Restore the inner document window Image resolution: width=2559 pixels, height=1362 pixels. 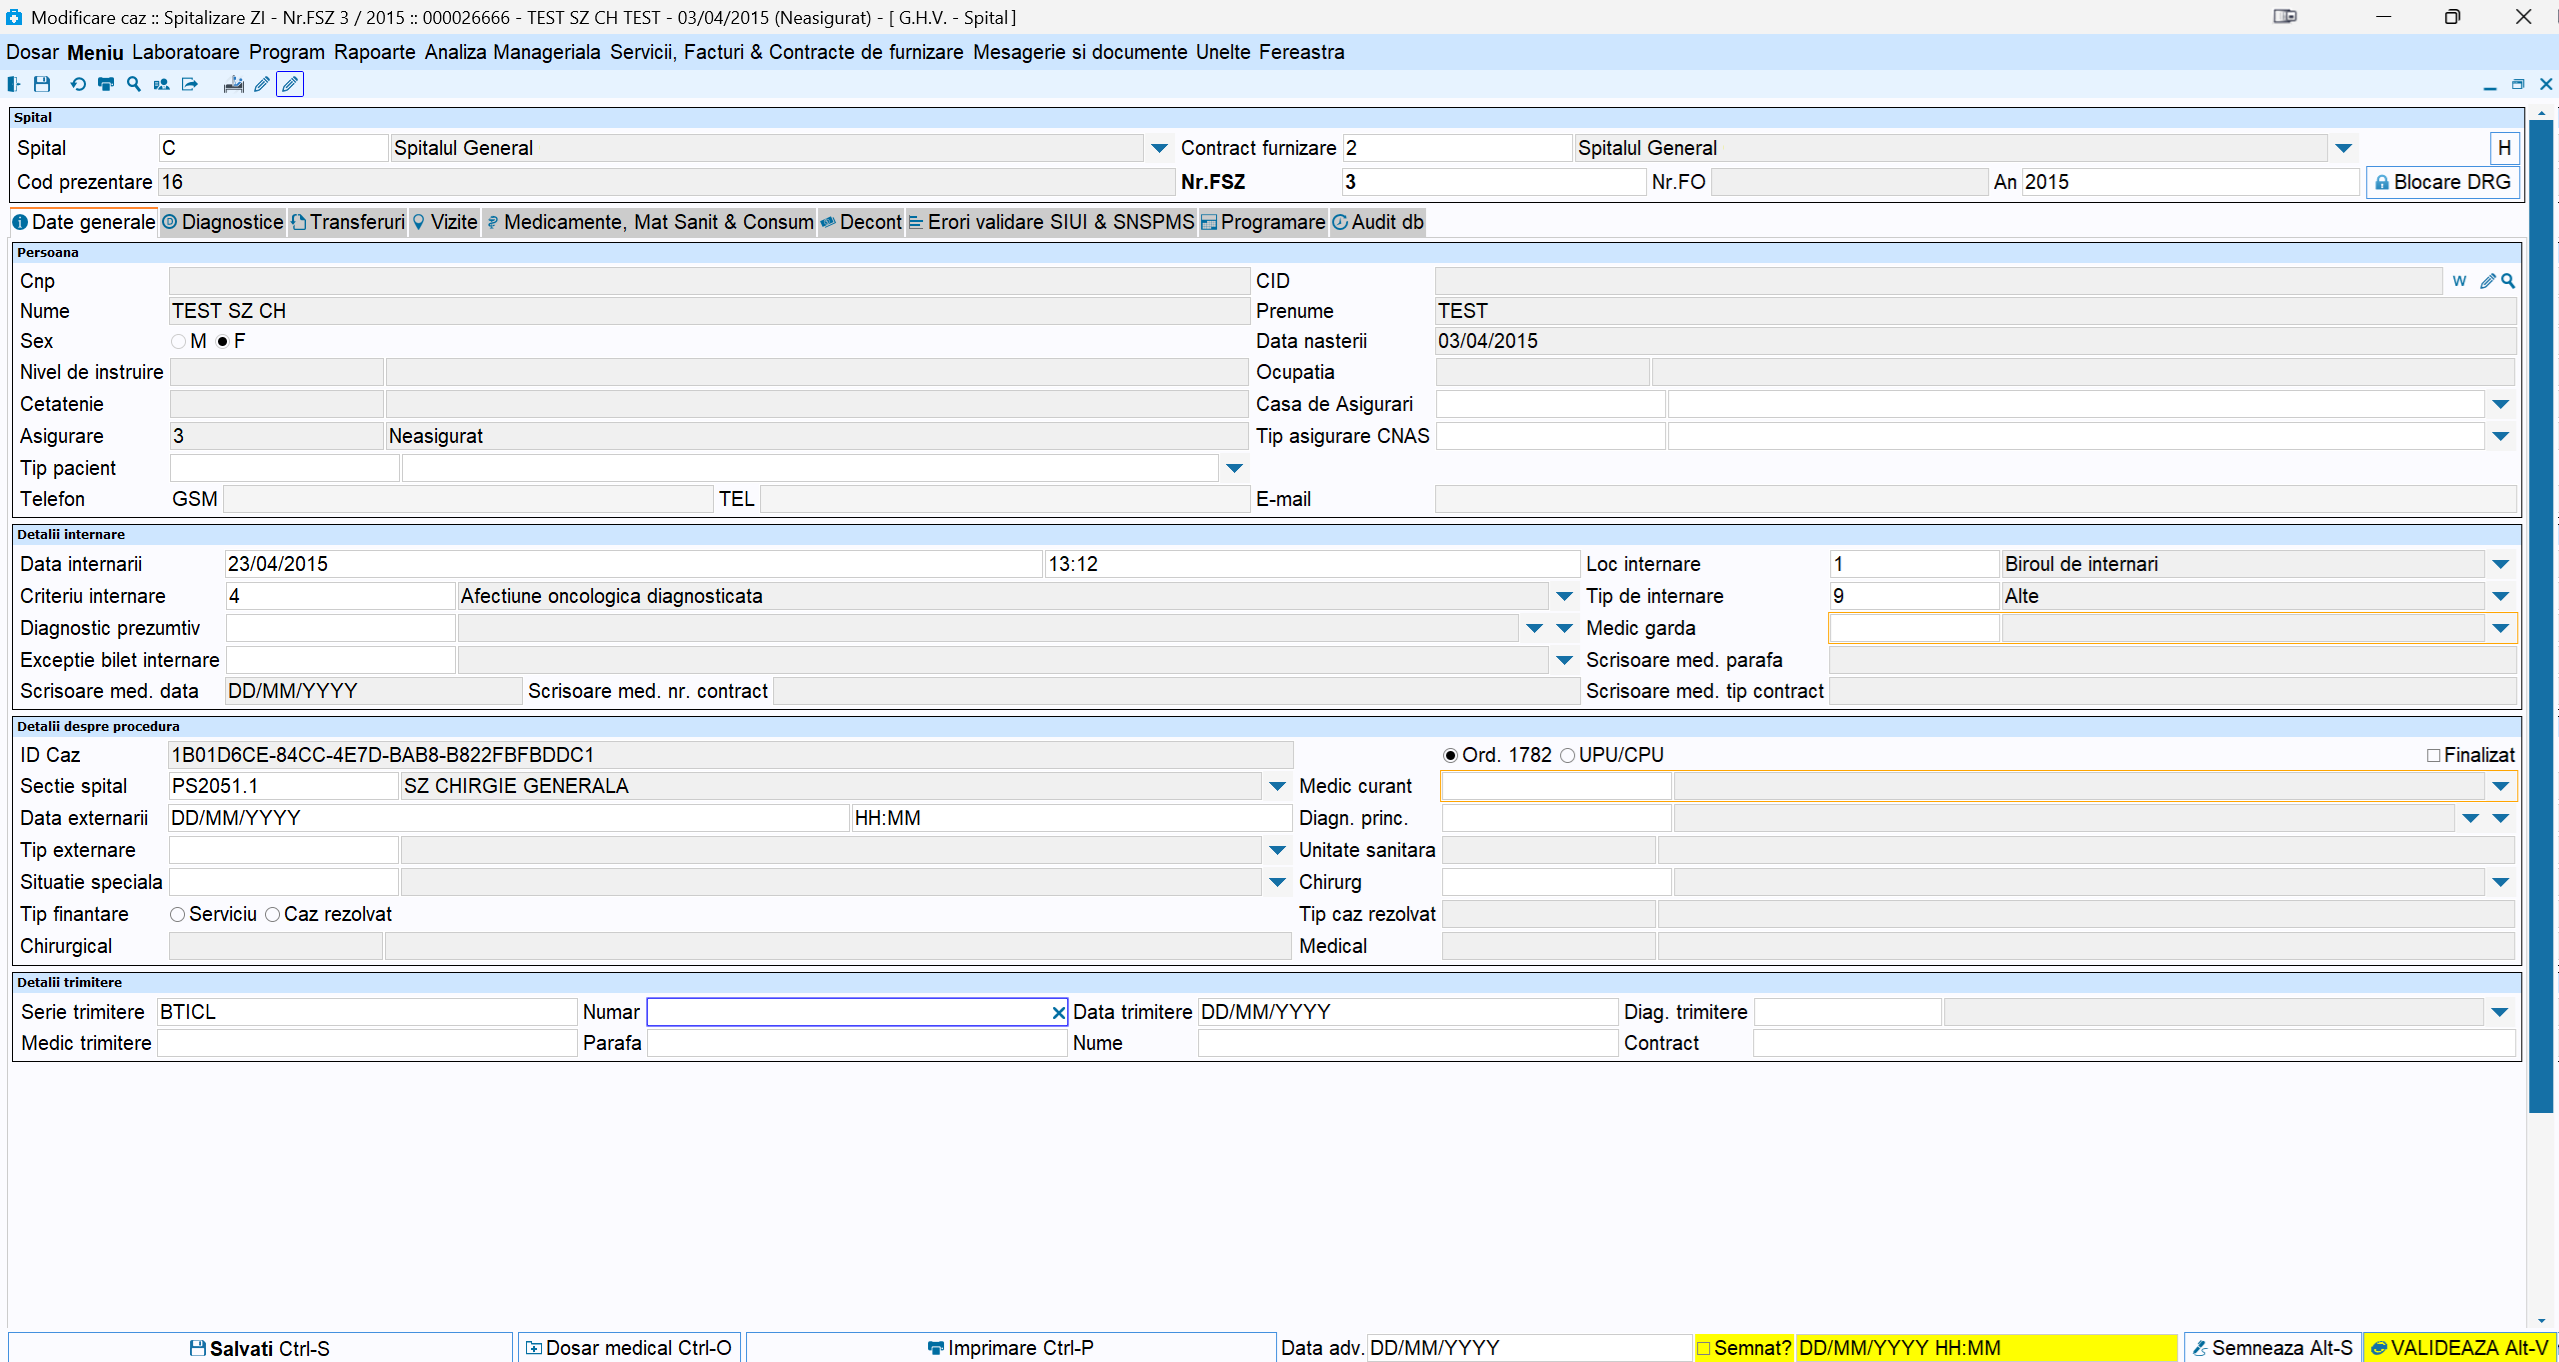pos(2518,85)
